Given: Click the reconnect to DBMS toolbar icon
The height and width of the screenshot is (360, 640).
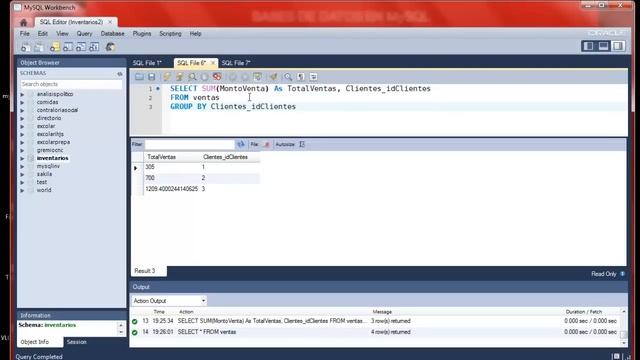Looking at the screenshot, I should (x=110, y=47).
